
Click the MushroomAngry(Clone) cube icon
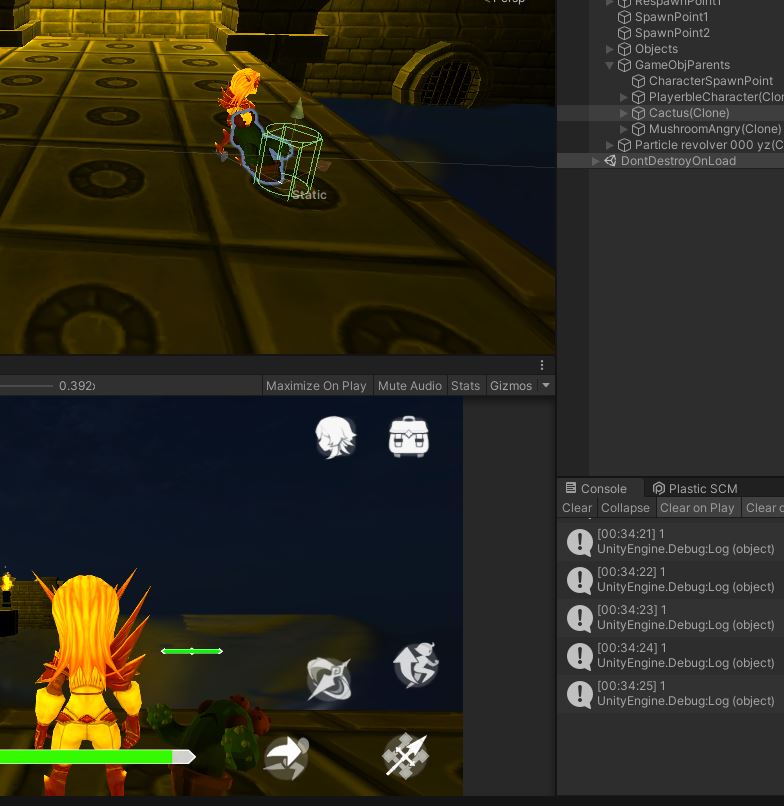pos(638,129)
